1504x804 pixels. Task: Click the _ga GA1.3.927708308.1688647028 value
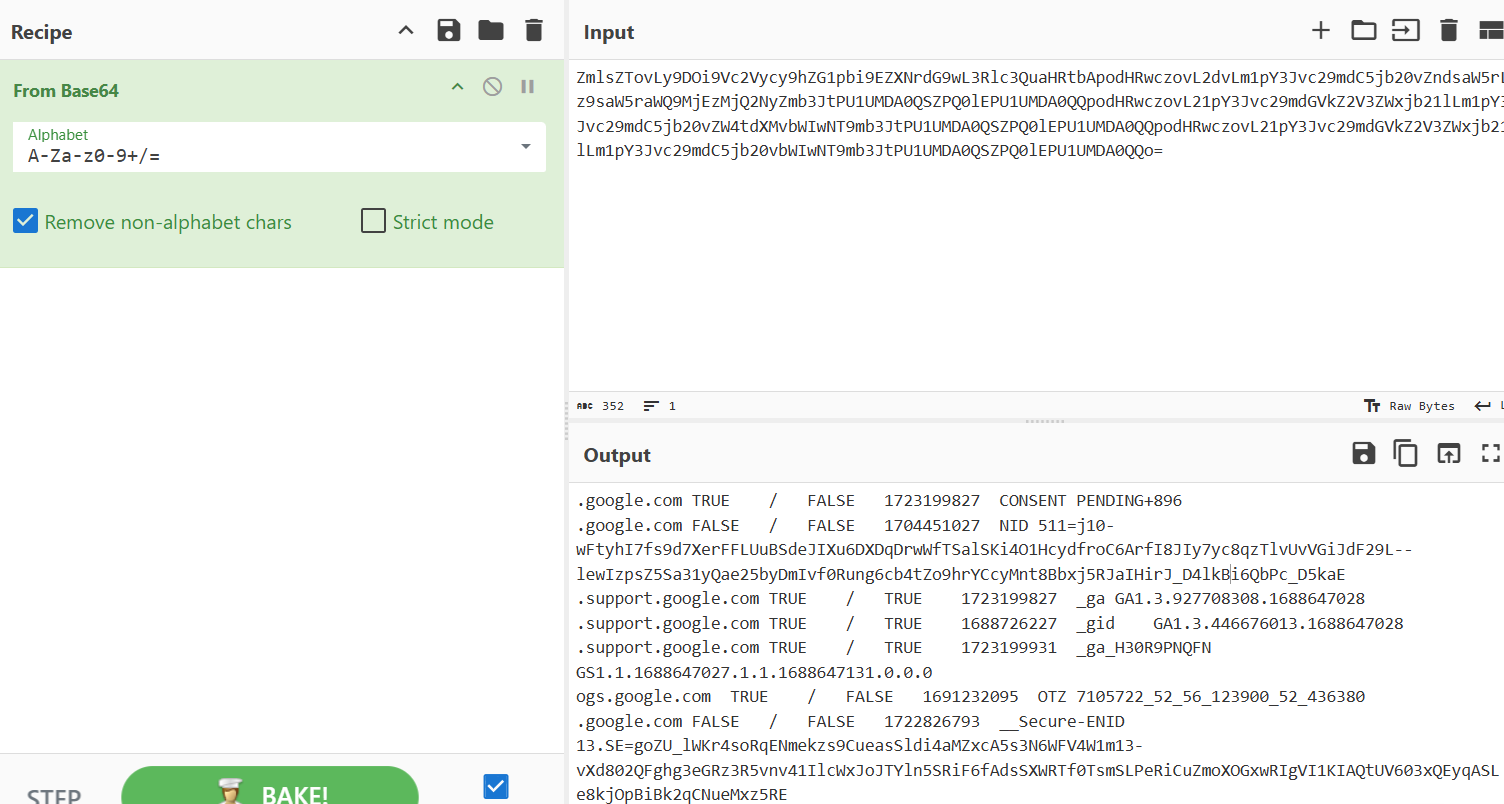(x=1221, y=599)
